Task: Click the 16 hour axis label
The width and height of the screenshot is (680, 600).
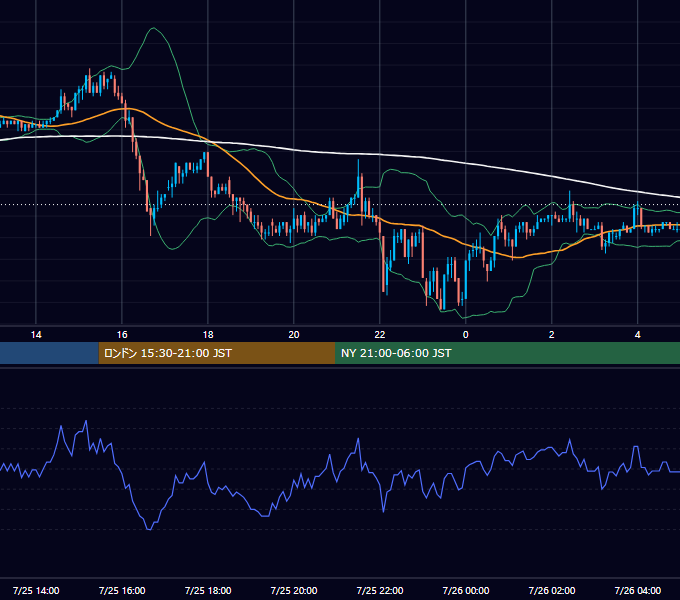Action: (122, 335)
